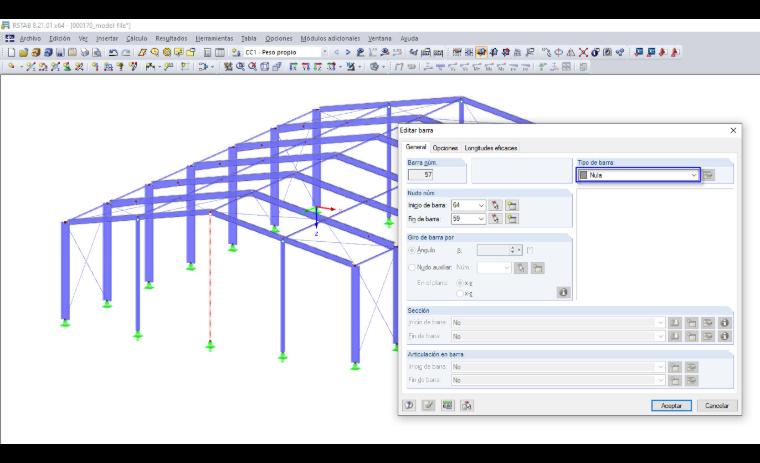Screen dimensions: 760x463
Task: Click the pick node icon for Fin de barra
Action: click(x=495, y=219)
